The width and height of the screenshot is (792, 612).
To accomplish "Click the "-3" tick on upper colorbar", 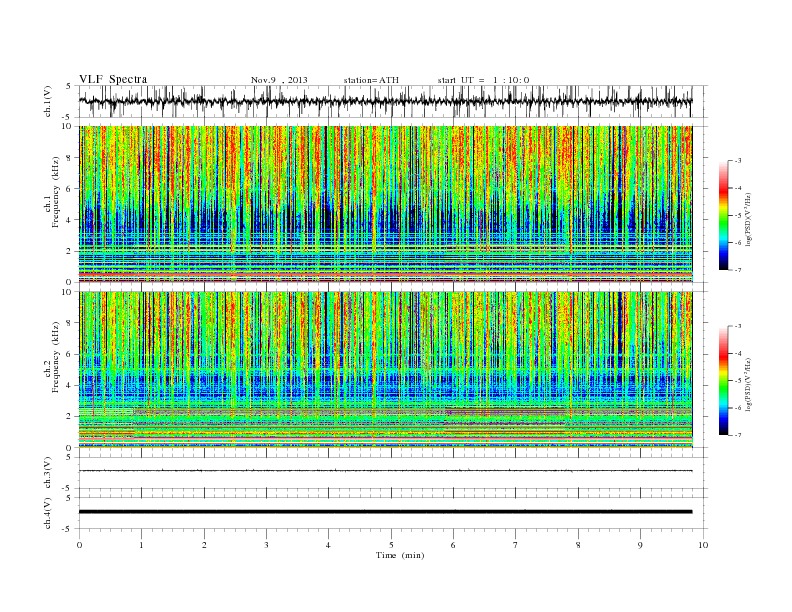I will click(x=738, y=161).
